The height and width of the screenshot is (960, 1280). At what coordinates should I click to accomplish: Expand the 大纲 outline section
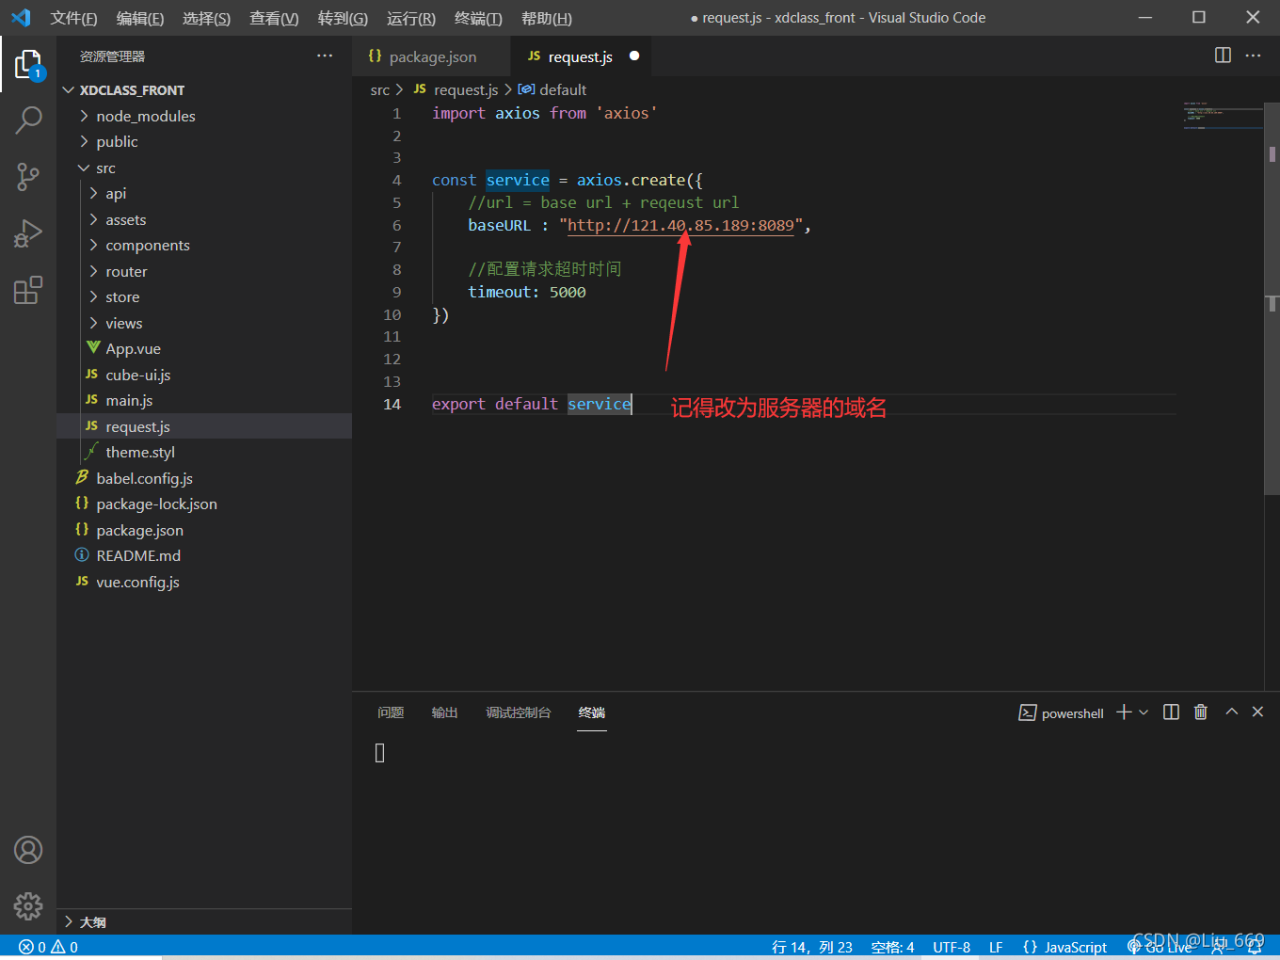click(x=92, y=922)
